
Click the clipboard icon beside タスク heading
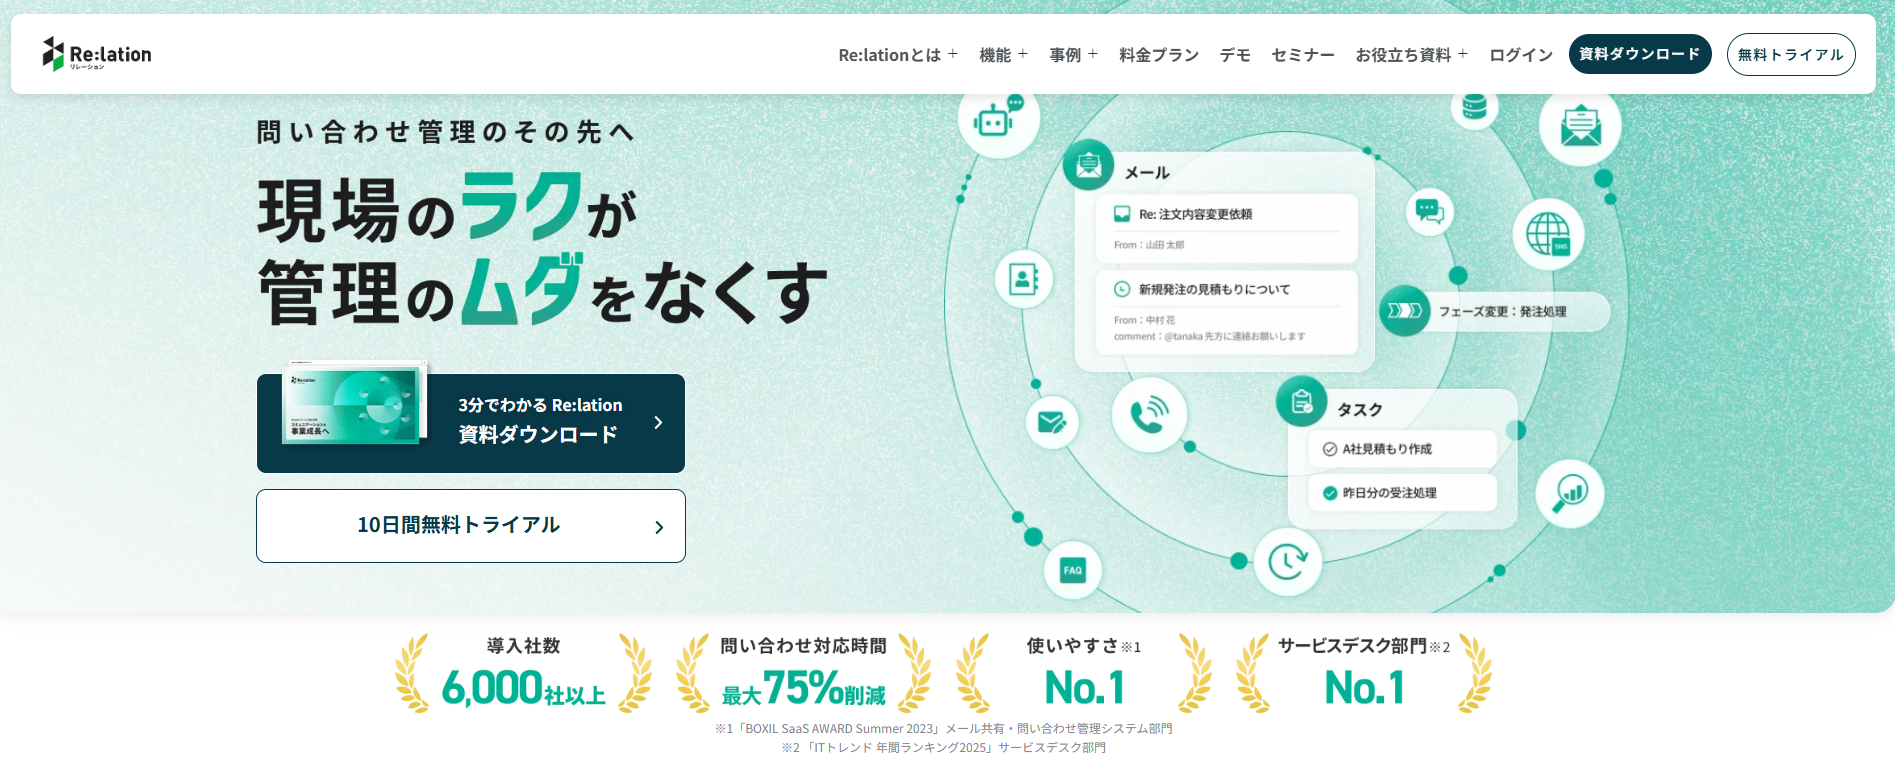point(1301,402)
